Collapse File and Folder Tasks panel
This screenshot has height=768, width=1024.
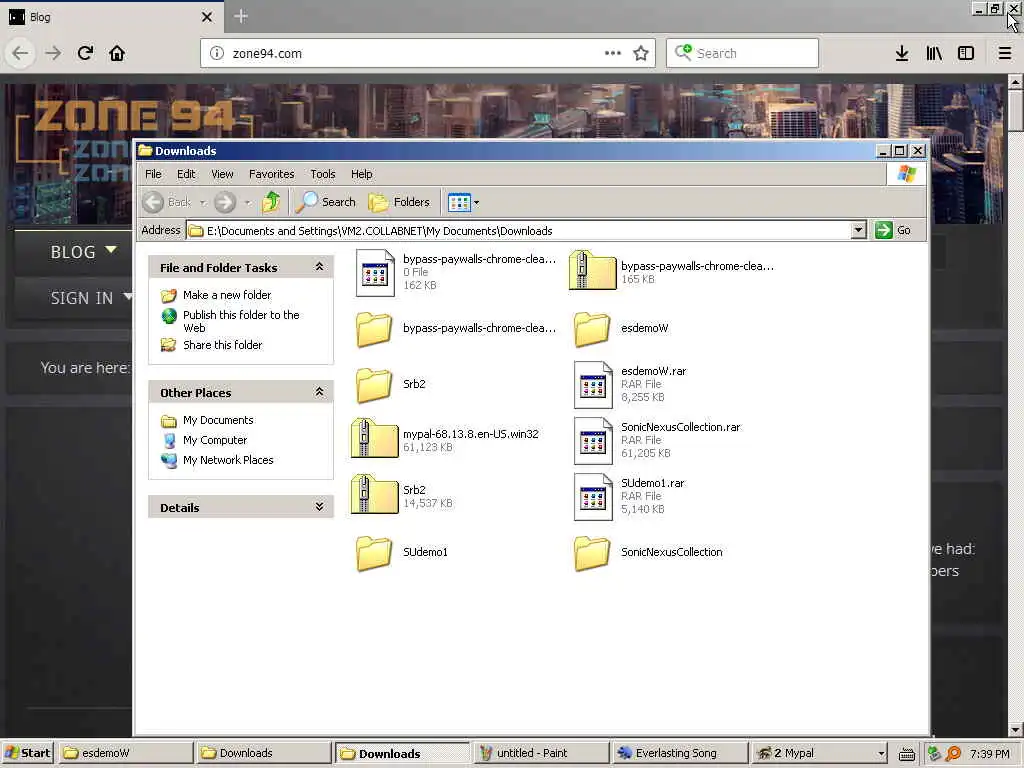319,267
